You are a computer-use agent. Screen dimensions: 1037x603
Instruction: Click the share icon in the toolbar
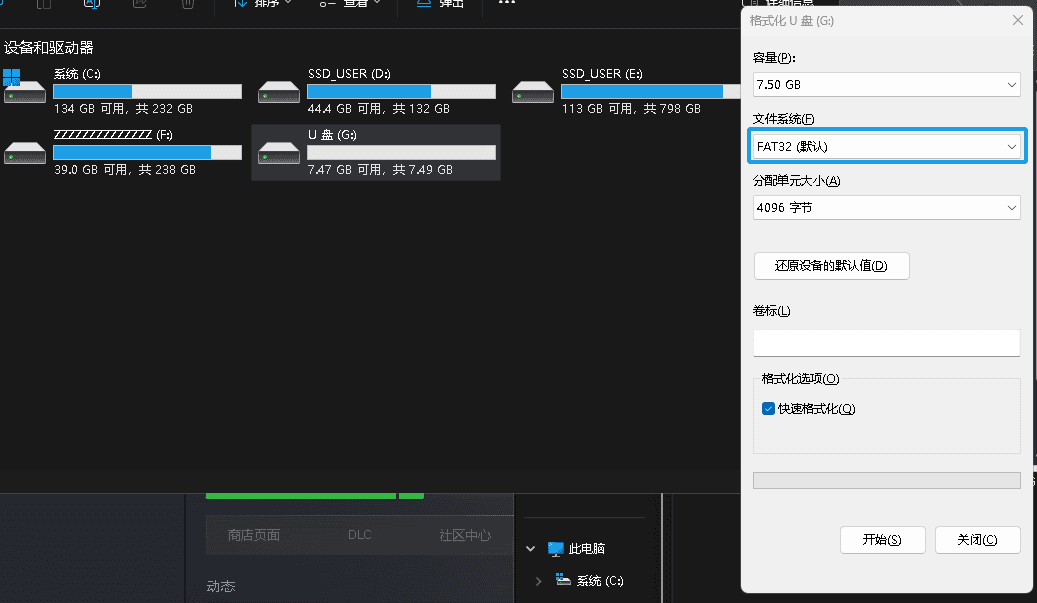click(139, 4)
